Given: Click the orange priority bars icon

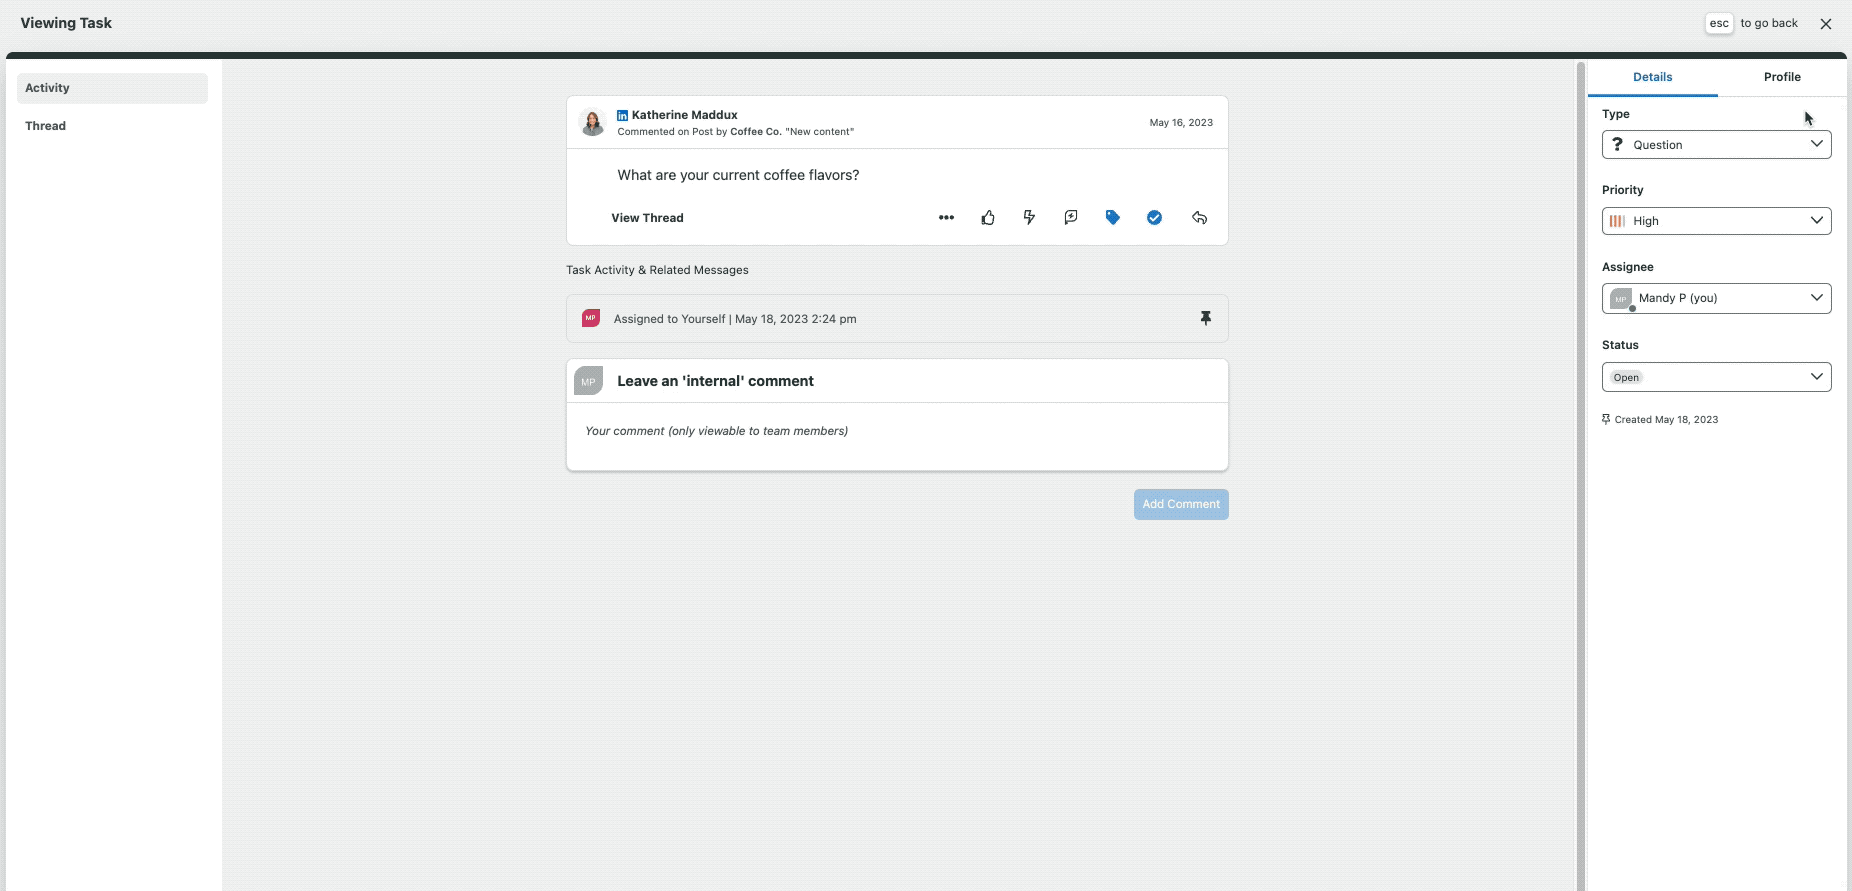Looking at the screenshot, I should point(1617,221).
